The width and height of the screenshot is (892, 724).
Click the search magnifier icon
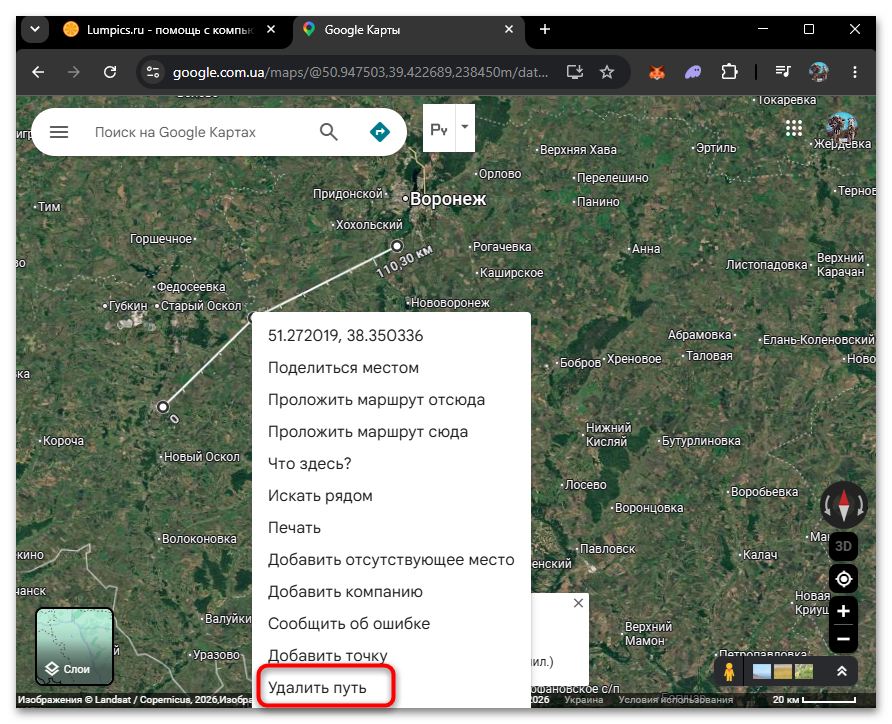[329, 132]
